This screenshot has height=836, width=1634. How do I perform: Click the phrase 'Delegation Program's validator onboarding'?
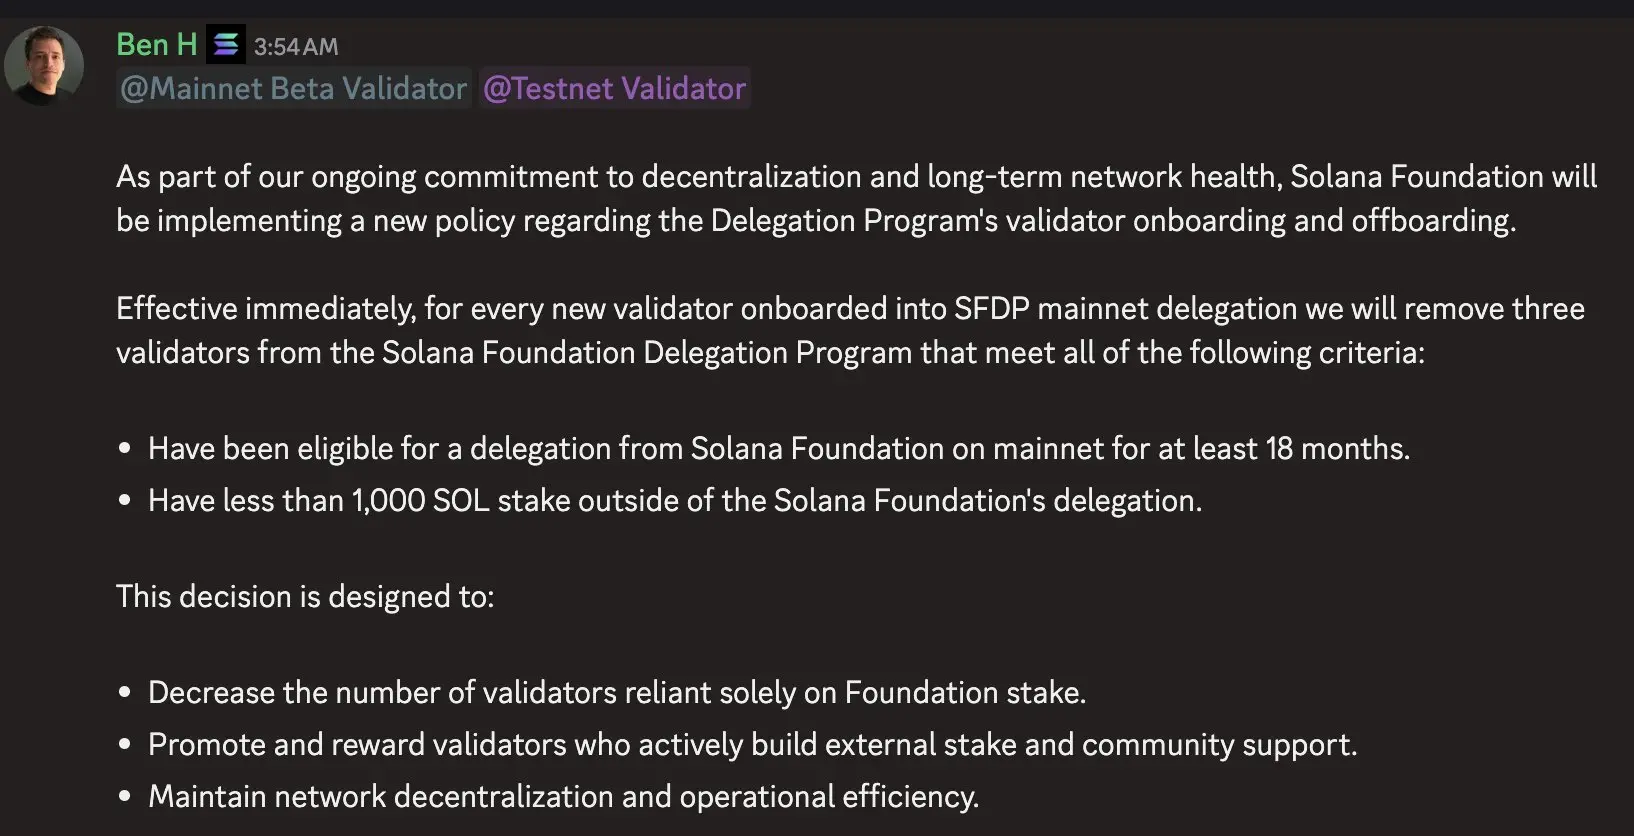(x=1002, y=220)
